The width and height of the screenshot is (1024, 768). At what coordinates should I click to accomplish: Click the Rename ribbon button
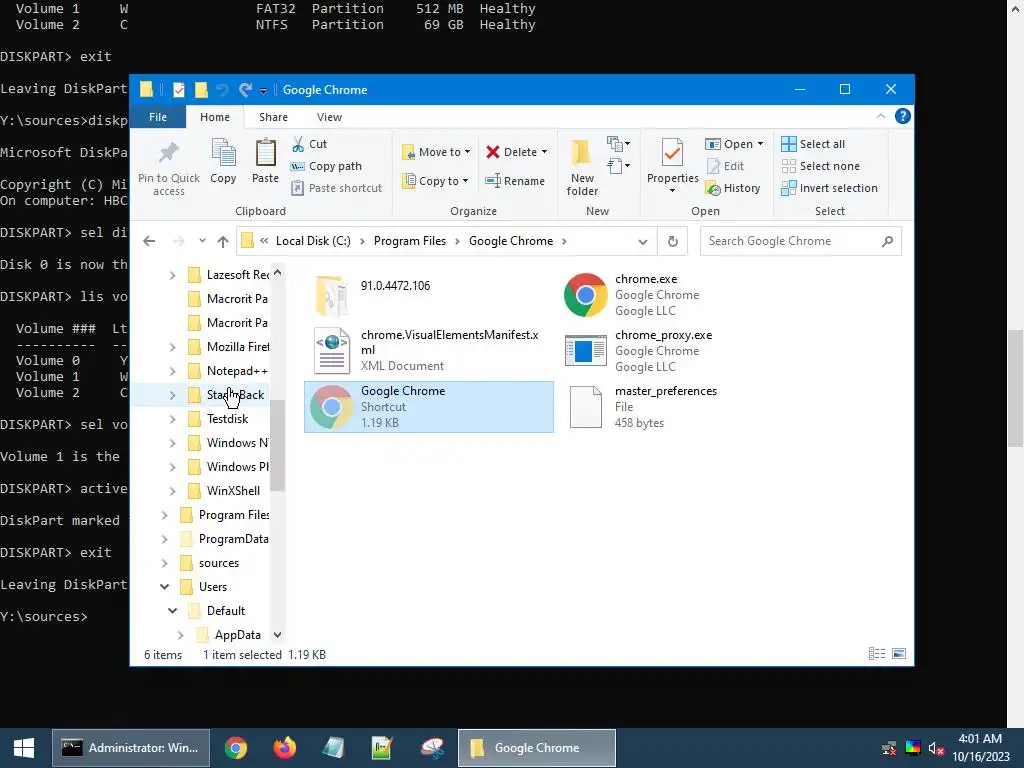pyautogui.click(x=515, y=181)
